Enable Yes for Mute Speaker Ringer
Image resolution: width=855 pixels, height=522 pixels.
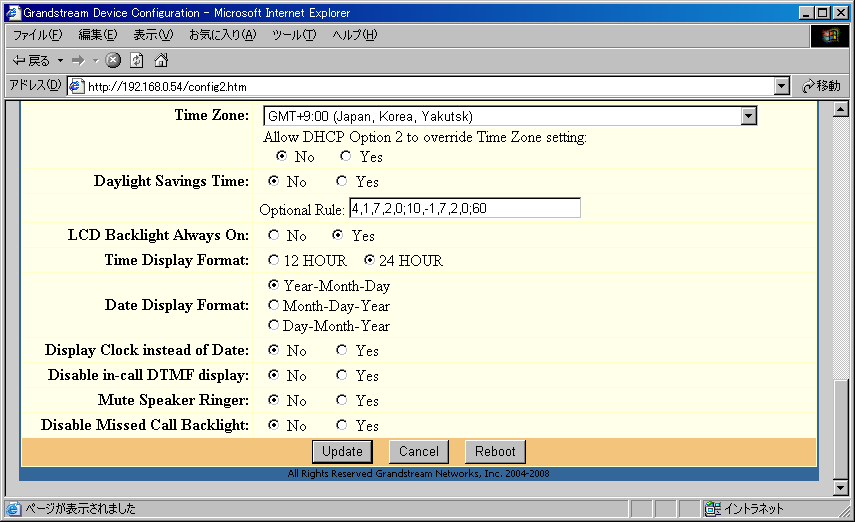tap(342, 400)
